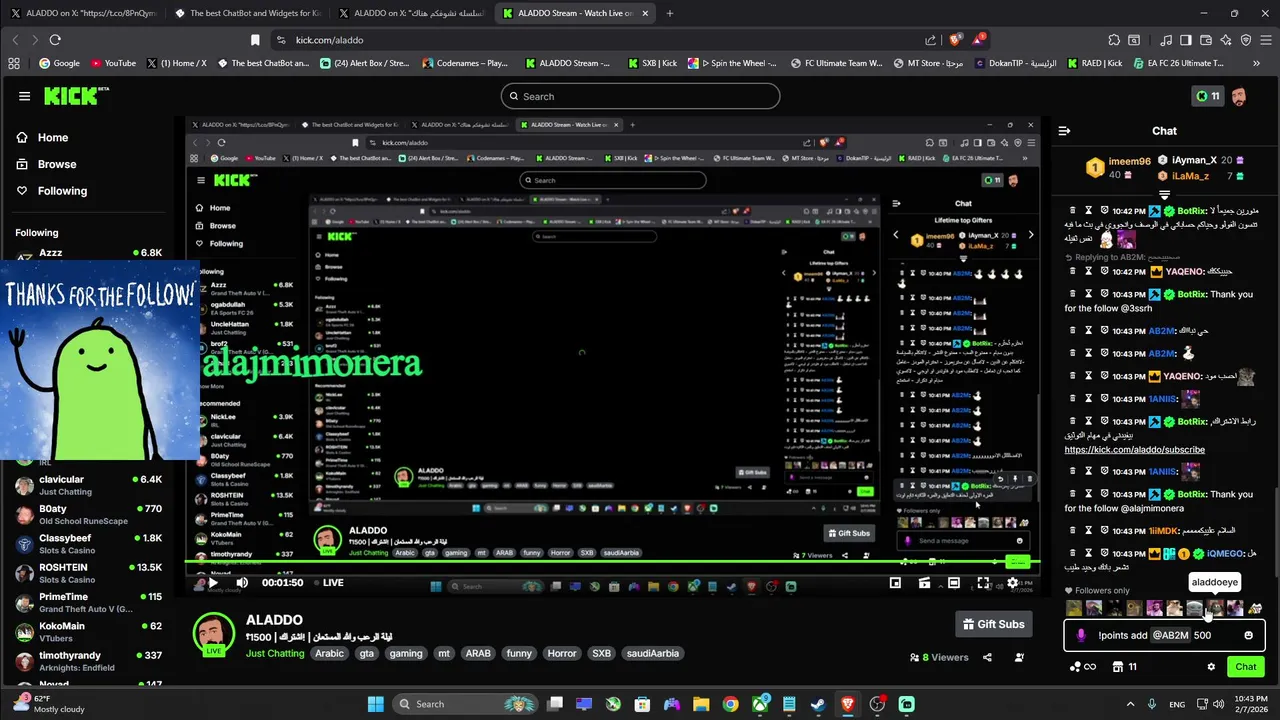Open the KICKs balance button showing 11
Screen dimensions: 1280x720
coord(1208,96)
